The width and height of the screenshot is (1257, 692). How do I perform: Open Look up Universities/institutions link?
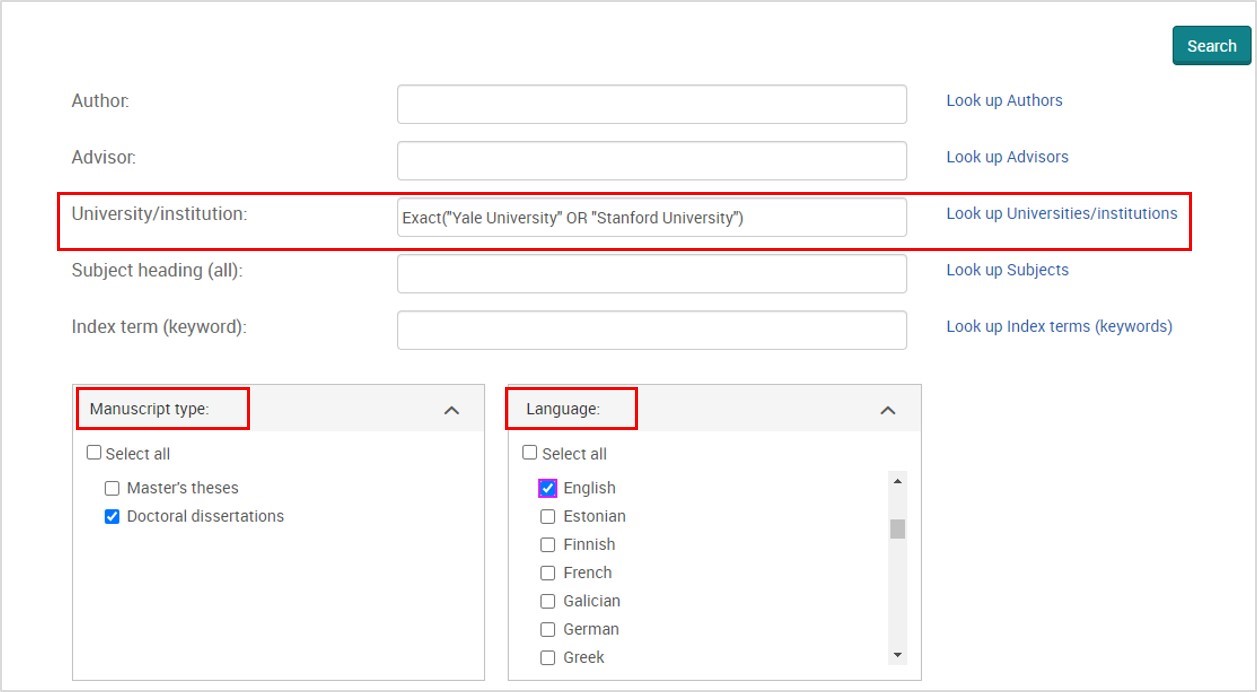(1062, 213)
